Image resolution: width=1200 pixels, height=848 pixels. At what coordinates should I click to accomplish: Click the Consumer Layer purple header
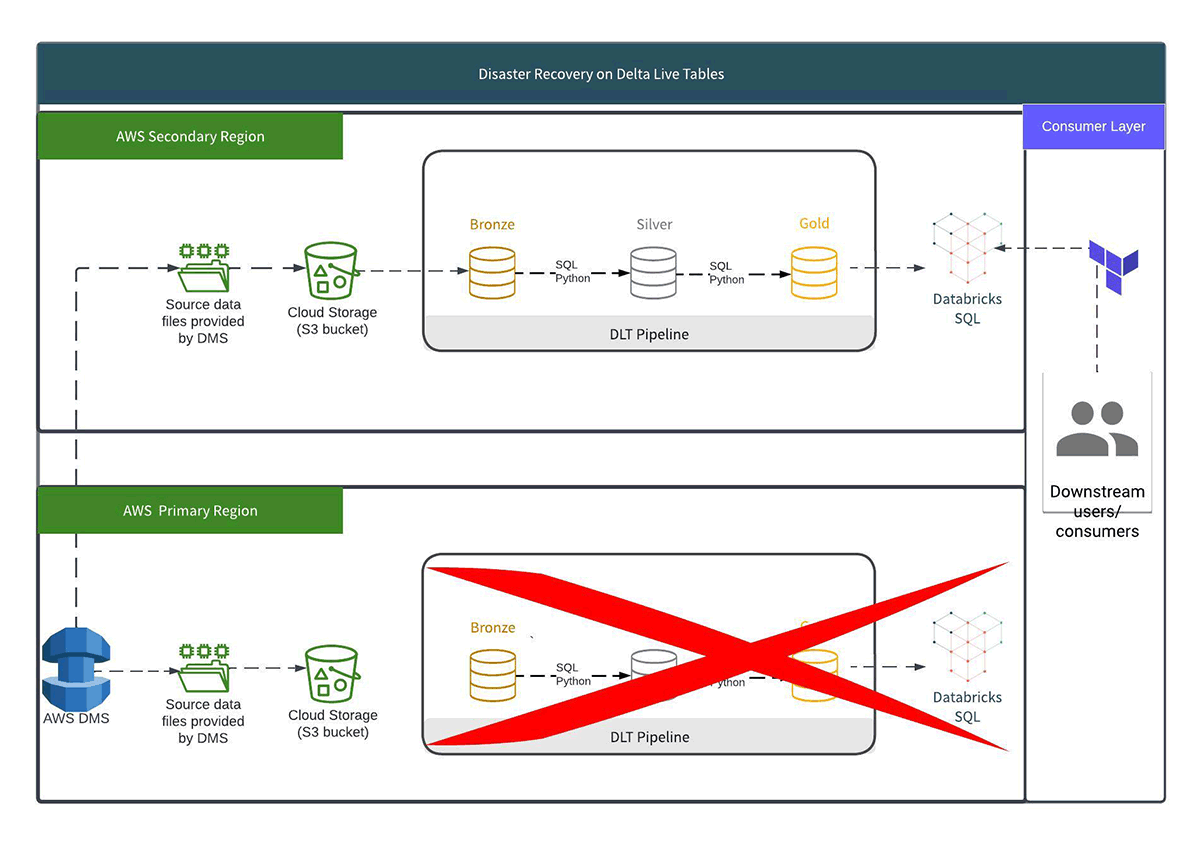(1094, 126)
